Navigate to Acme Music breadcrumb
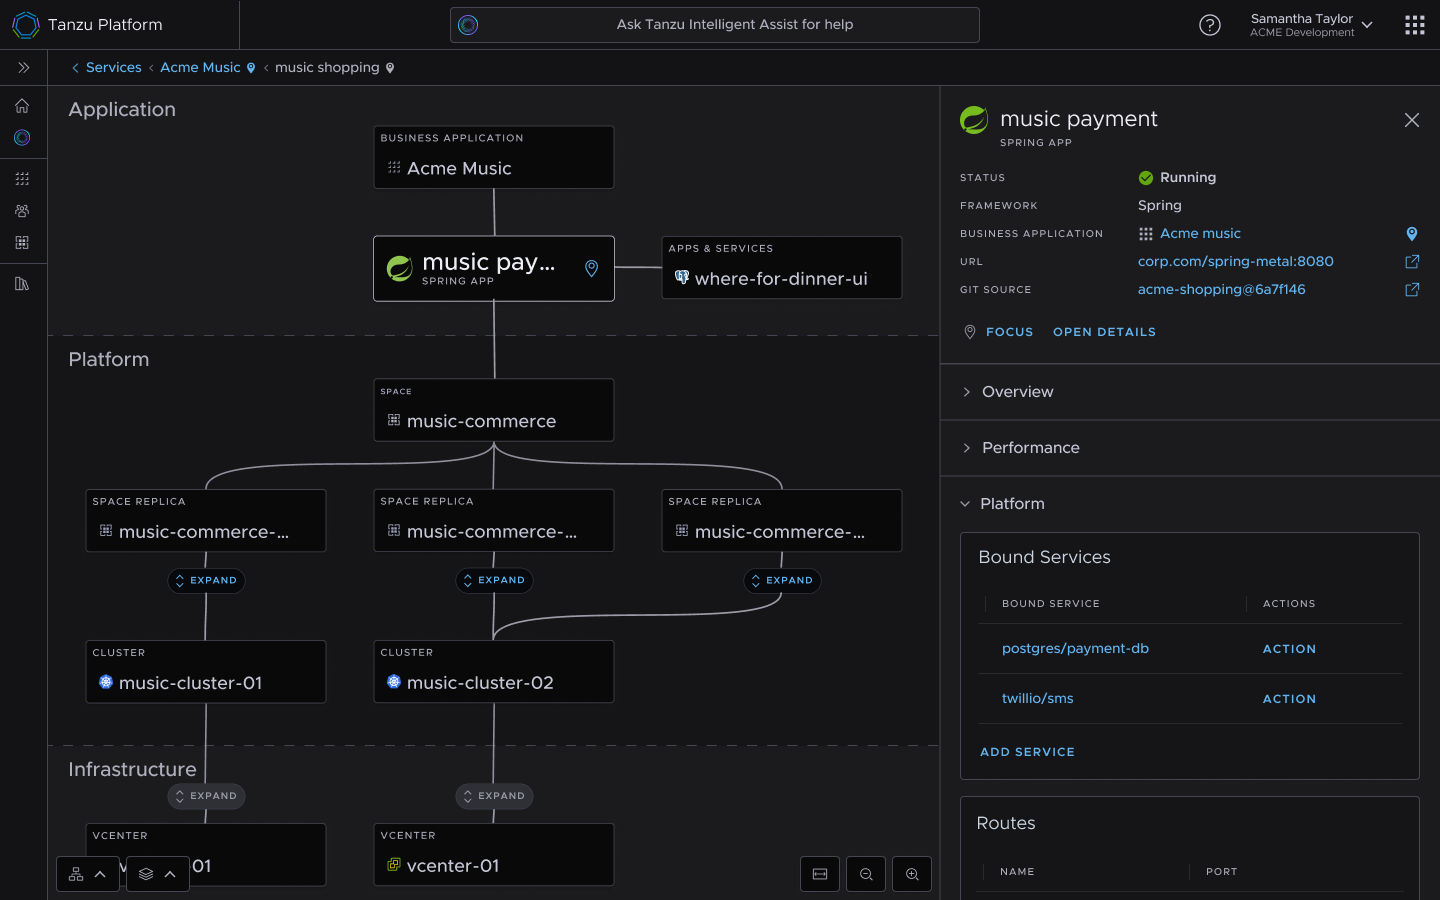 tap(200, 68)
